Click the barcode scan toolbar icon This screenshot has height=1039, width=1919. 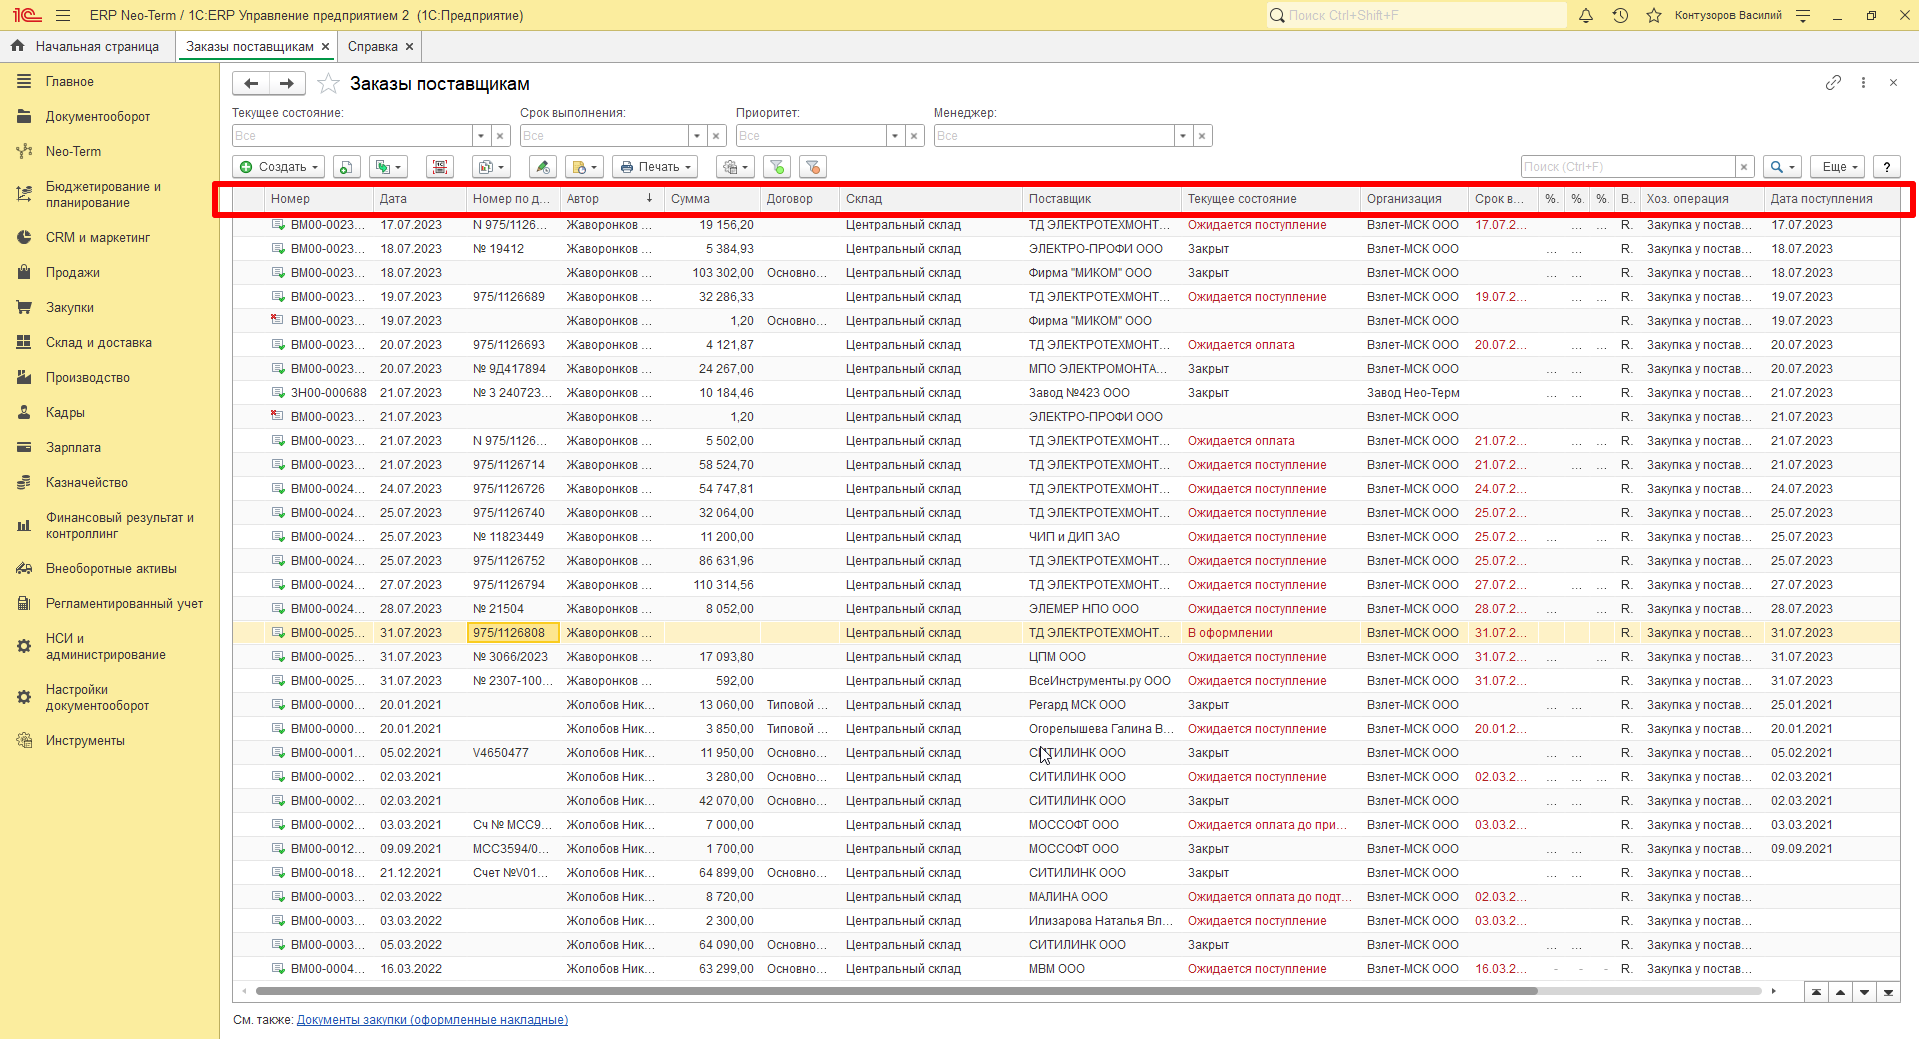(x=440, y=167)
